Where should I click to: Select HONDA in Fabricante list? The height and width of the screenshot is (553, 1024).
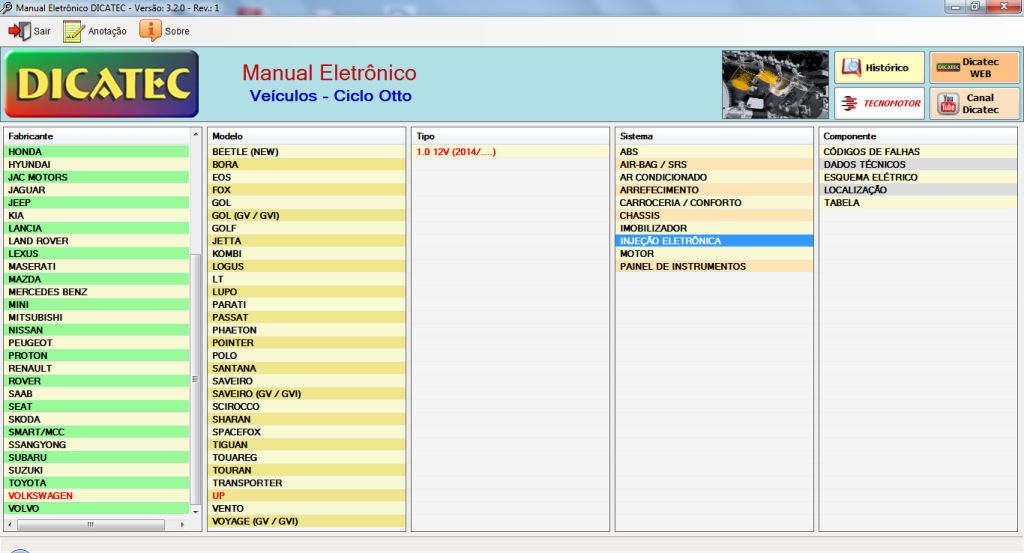[x=97, y=151]
